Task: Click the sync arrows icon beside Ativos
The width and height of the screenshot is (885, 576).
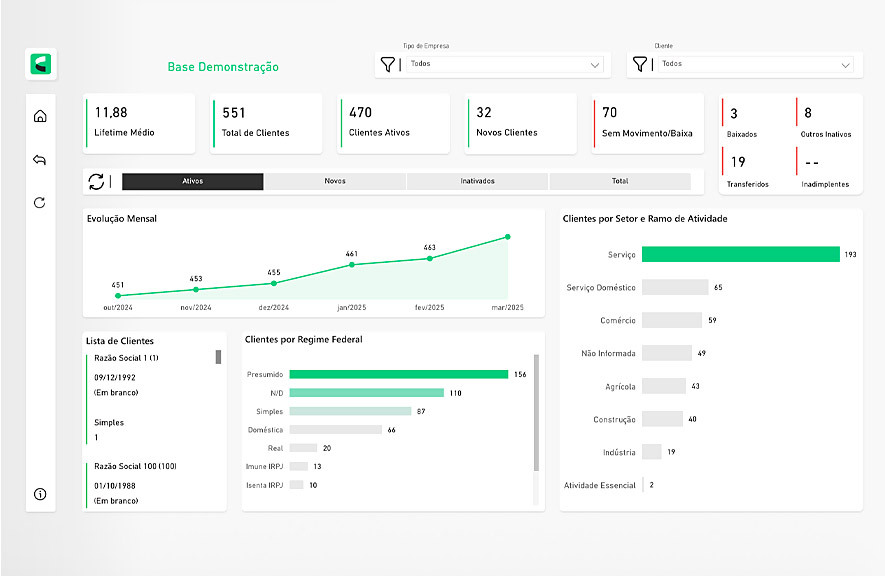Action: pos(96,181)
